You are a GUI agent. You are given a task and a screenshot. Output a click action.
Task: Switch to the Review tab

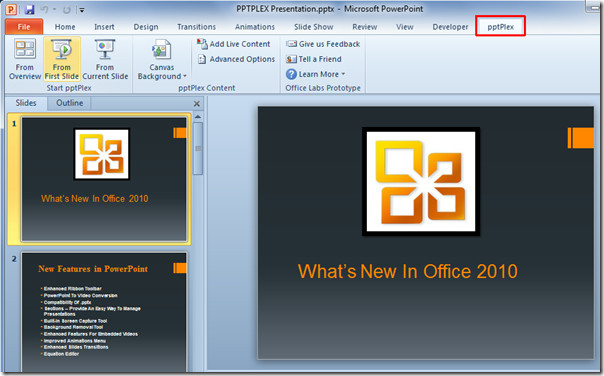point(364,27)
